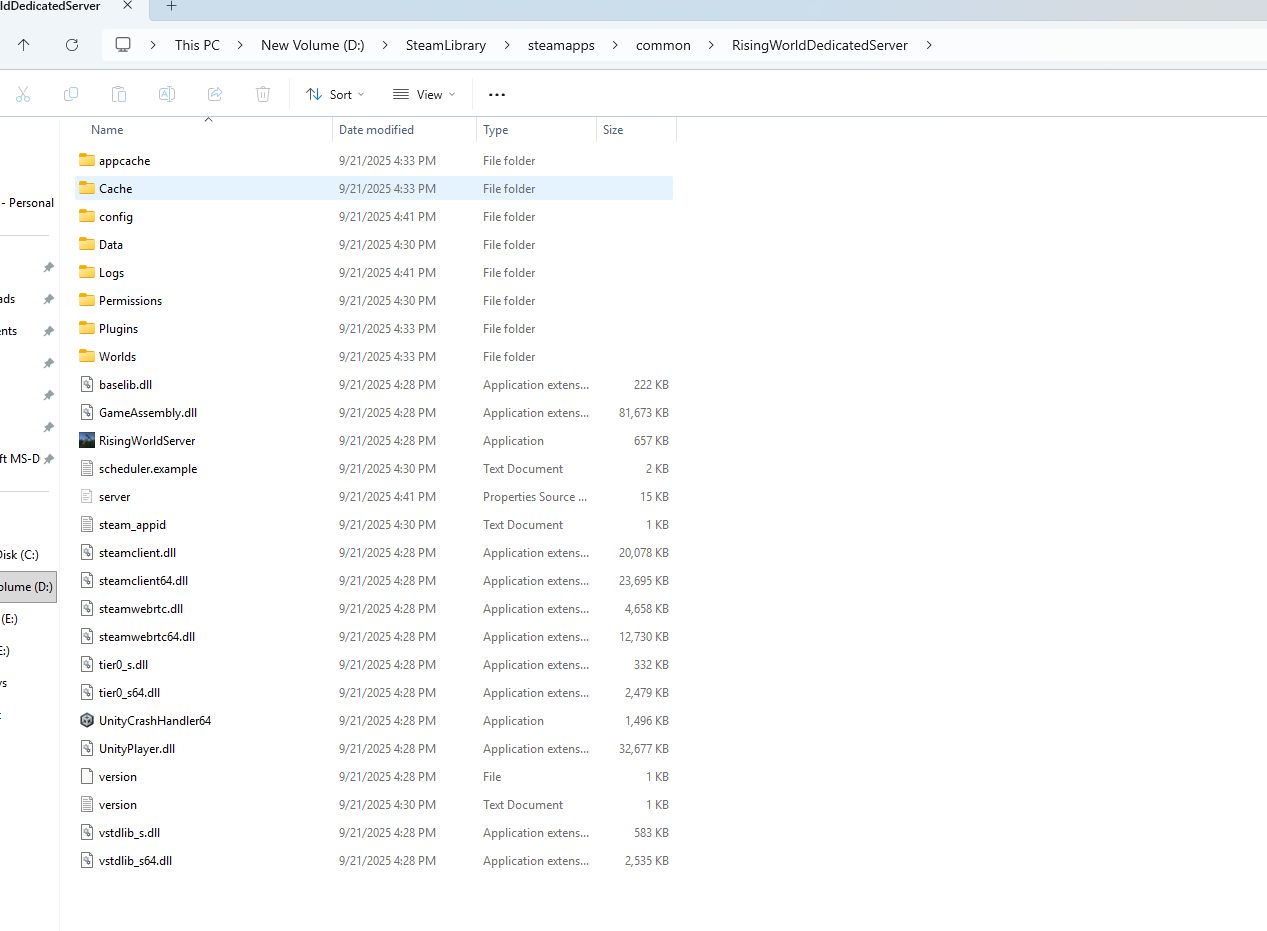1267x931 pixels.
Task: Go up one folder with Up arrow
Action: (x=24, y=45)
